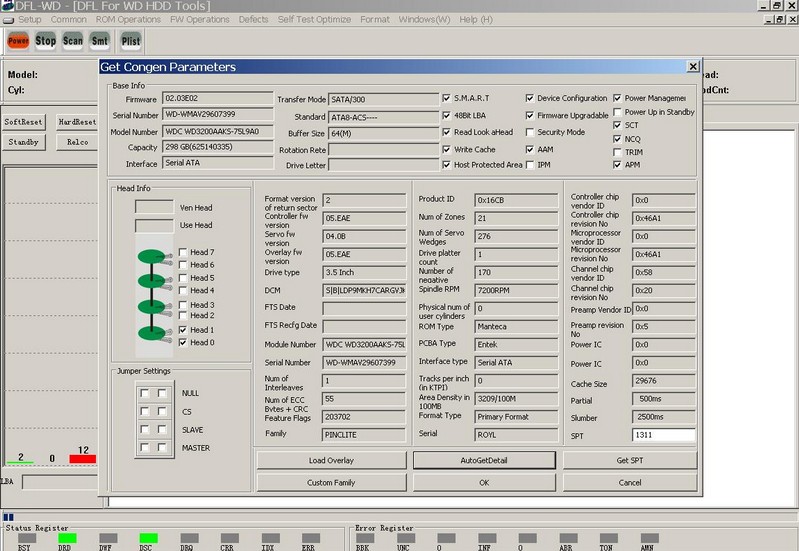Toggle the NCQ checkbox
The width and height of the screenshot is (799, 551).
617,139
